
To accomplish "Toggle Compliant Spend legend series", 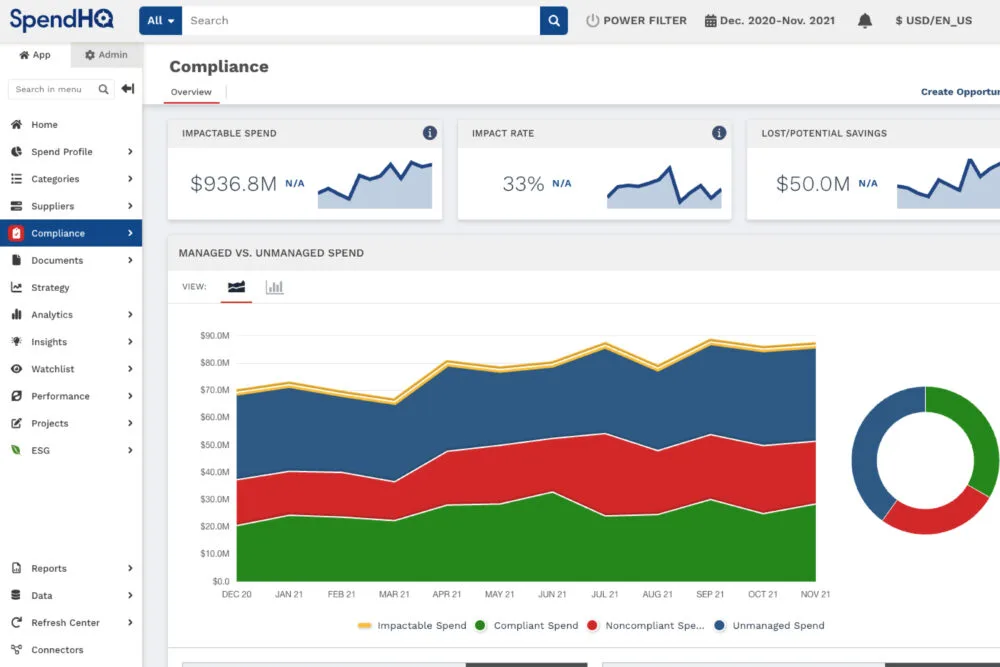I will (527, 626).
